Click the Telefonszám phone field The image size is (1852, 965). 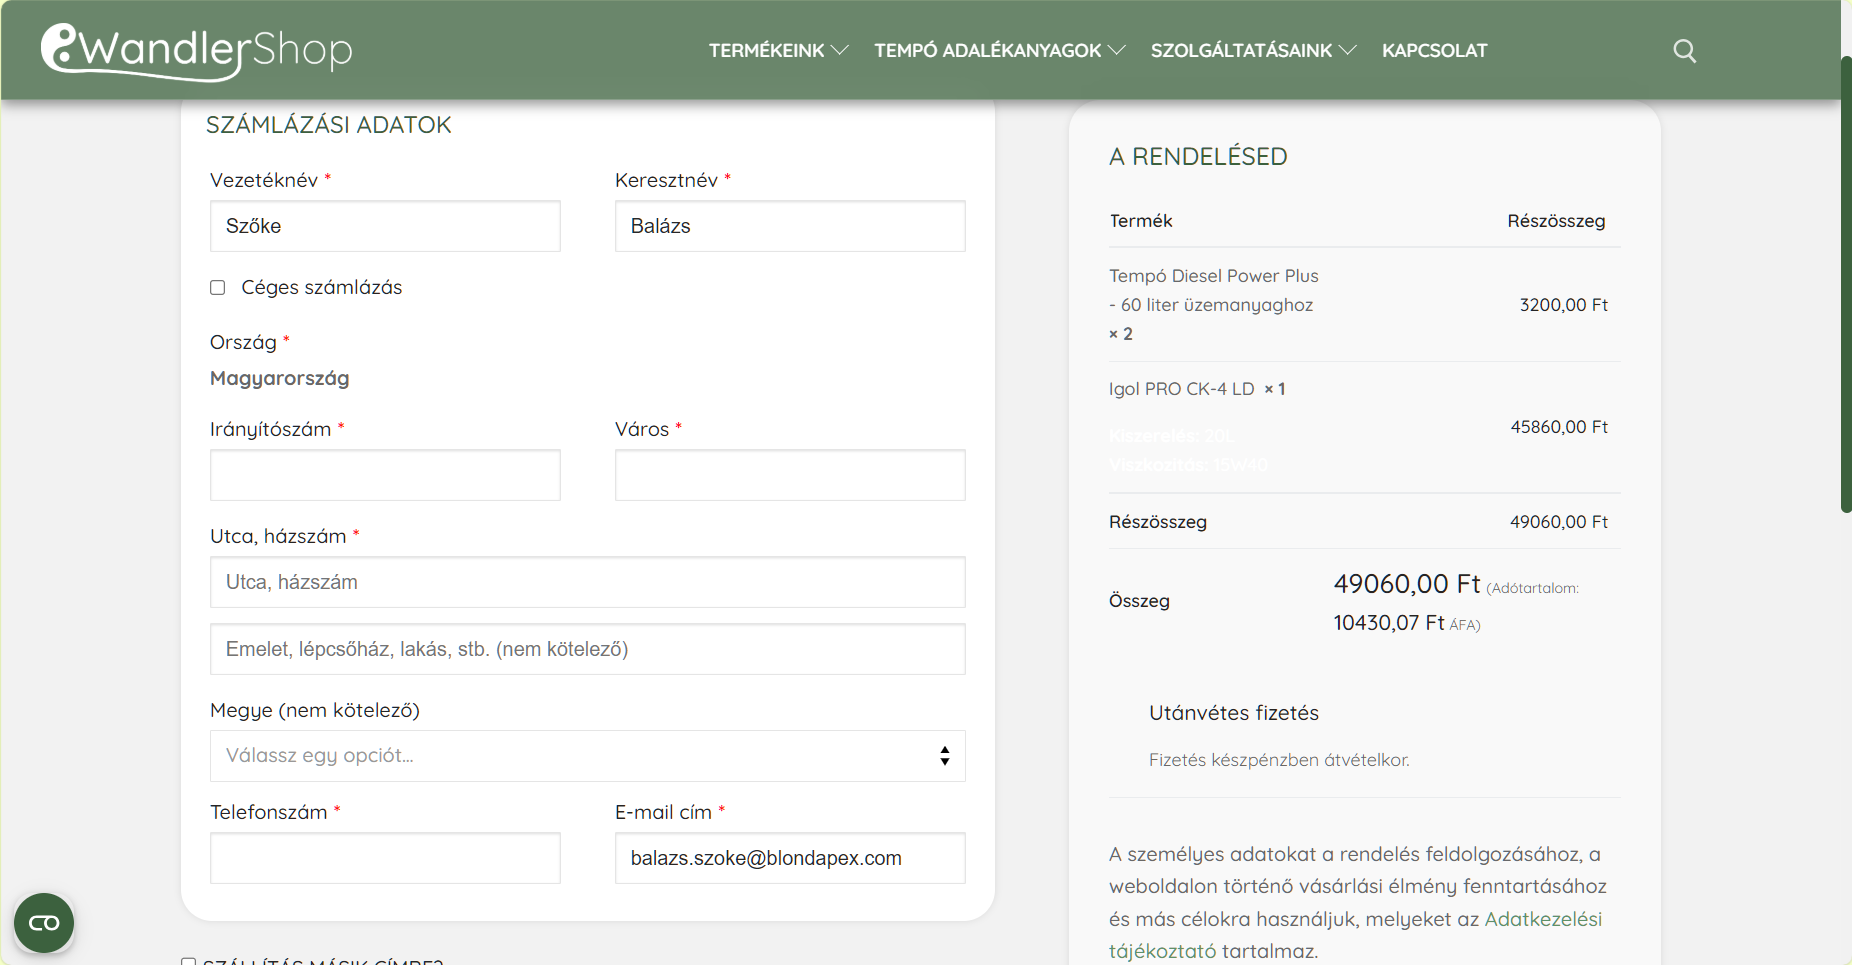tap(385, 858)
